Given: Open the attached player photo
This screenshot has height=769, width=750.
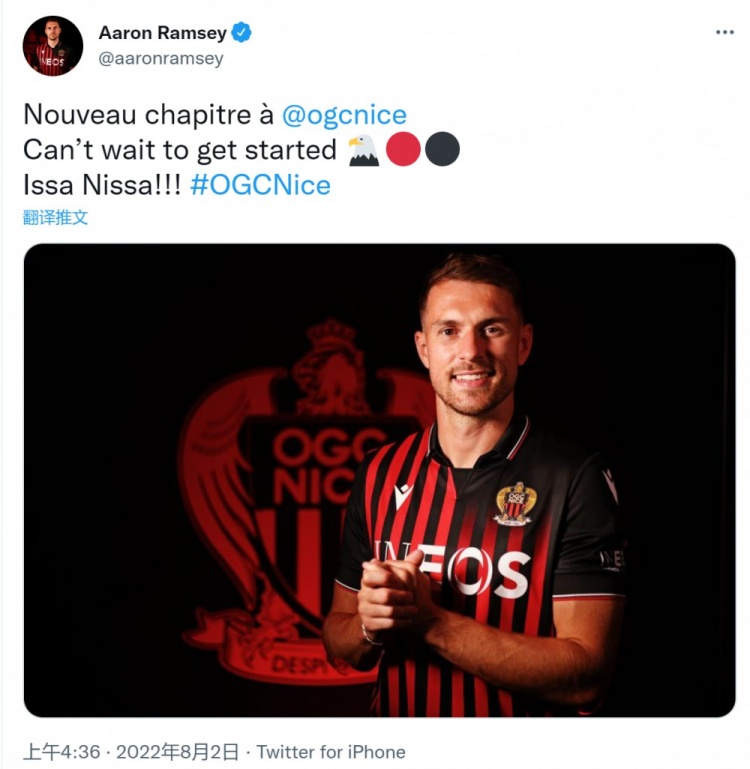Looking at the screenshot, I should (379, 480).
